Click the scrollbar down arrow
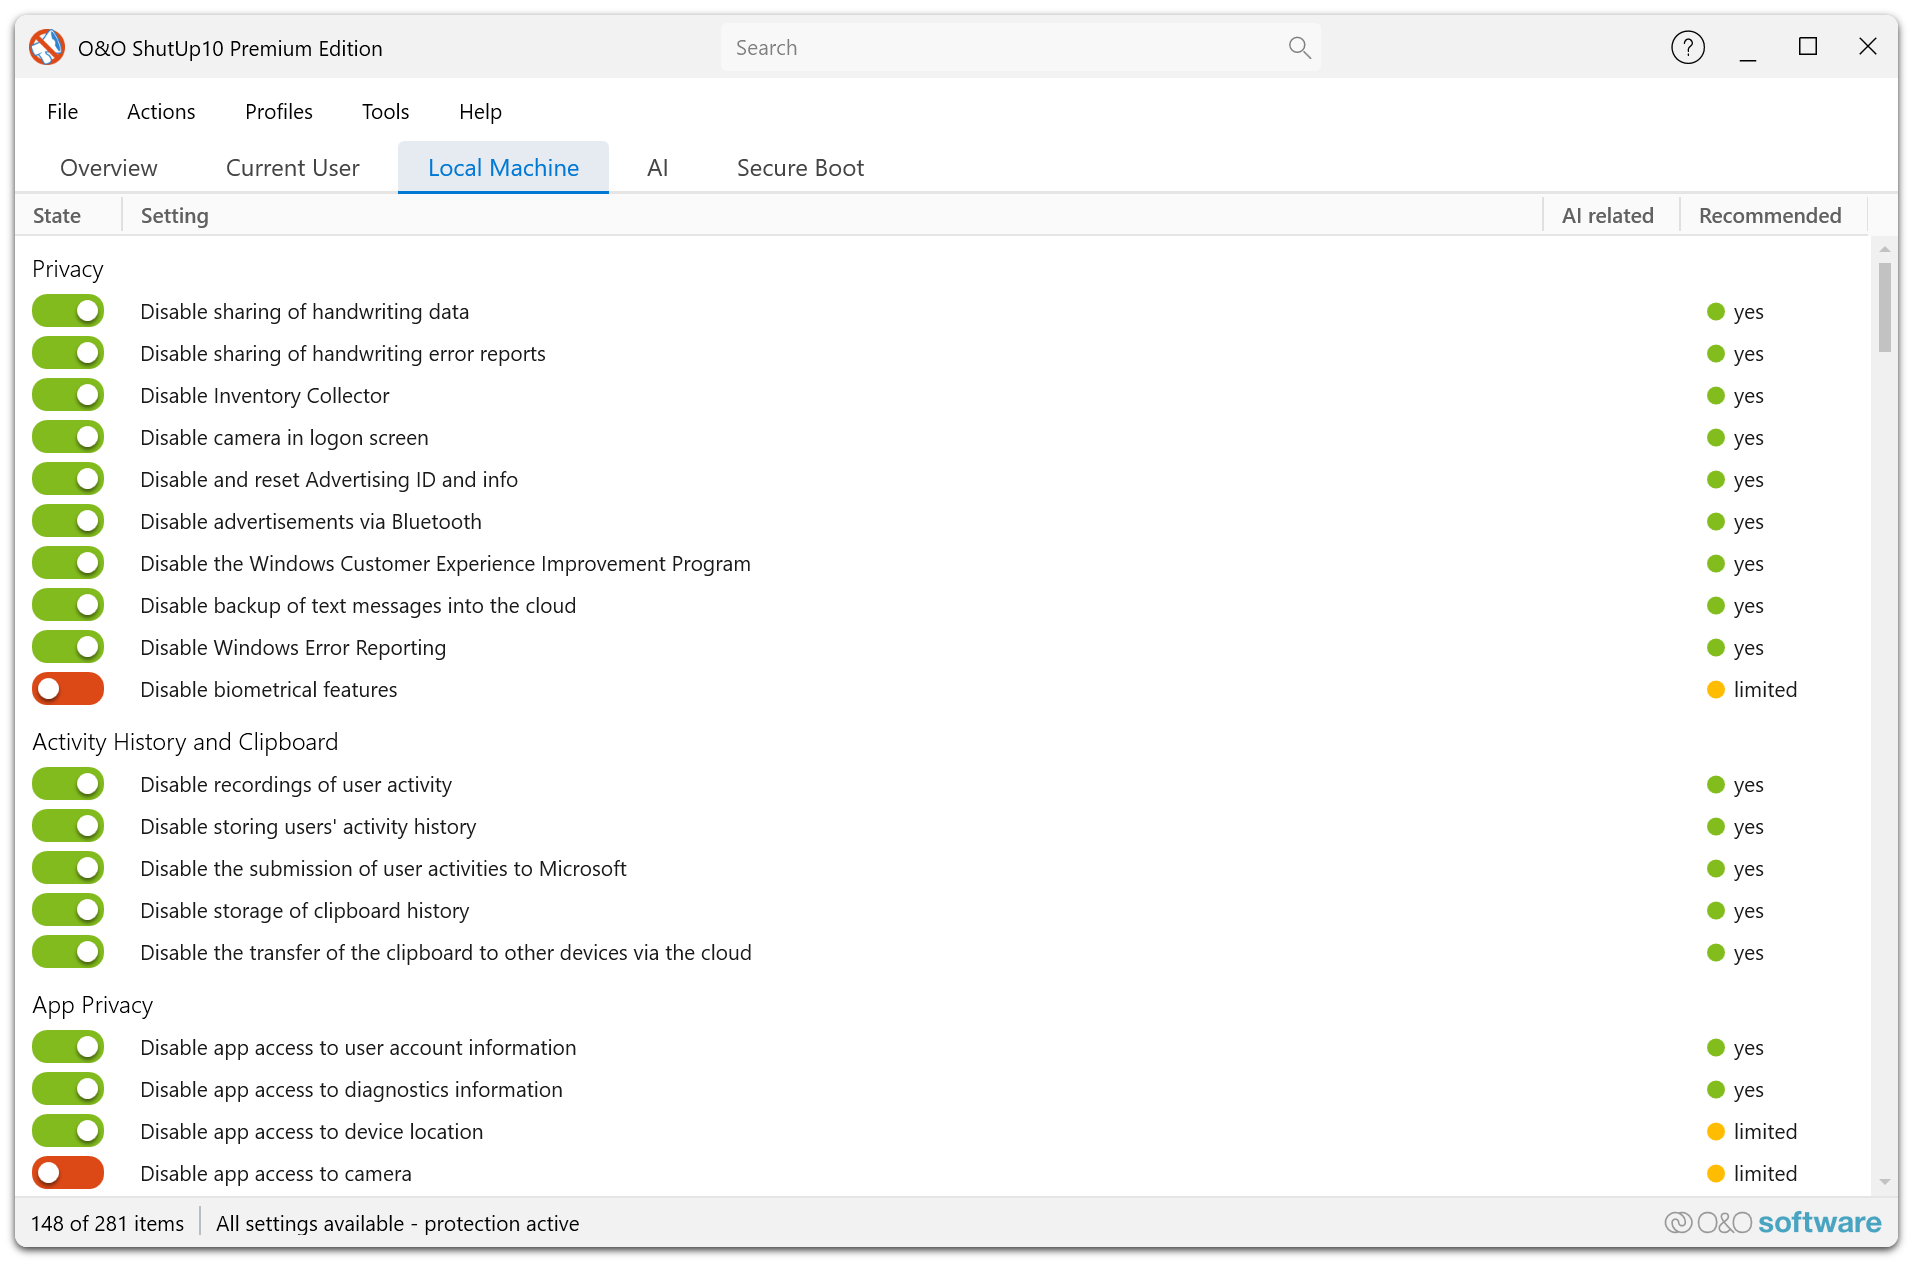This screenshot has height=1262, width=1913. (1884, 1182)
